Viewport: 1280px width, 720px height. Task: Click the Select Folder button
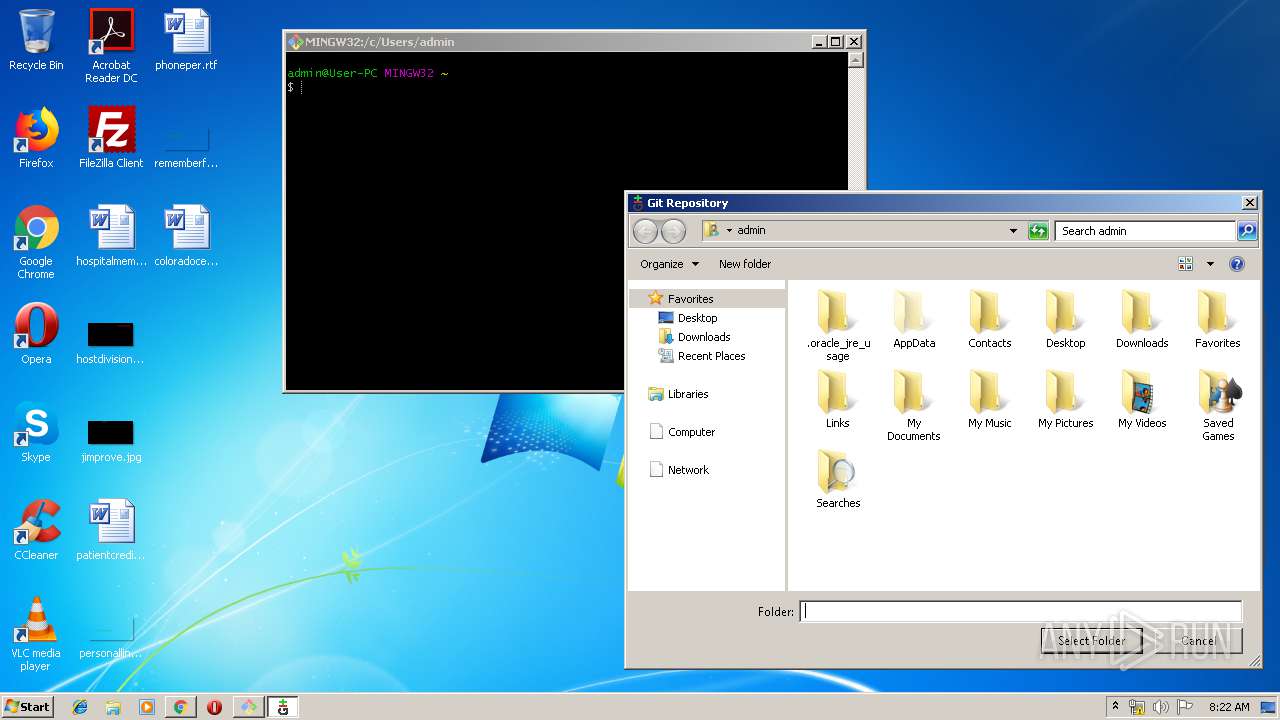1091,641
